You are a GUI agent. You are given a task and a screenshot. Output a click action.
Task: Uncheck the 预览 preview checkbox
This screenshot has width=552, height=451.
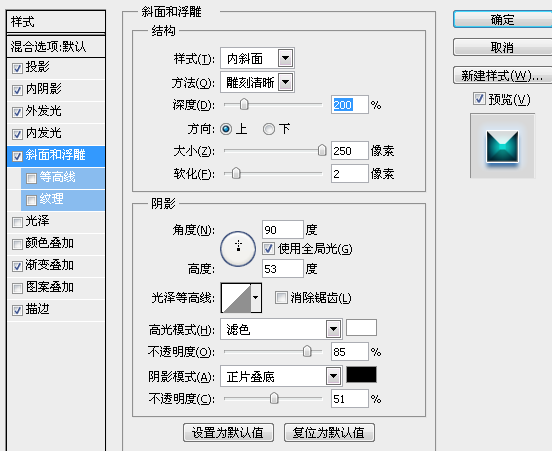click(479, 99)
